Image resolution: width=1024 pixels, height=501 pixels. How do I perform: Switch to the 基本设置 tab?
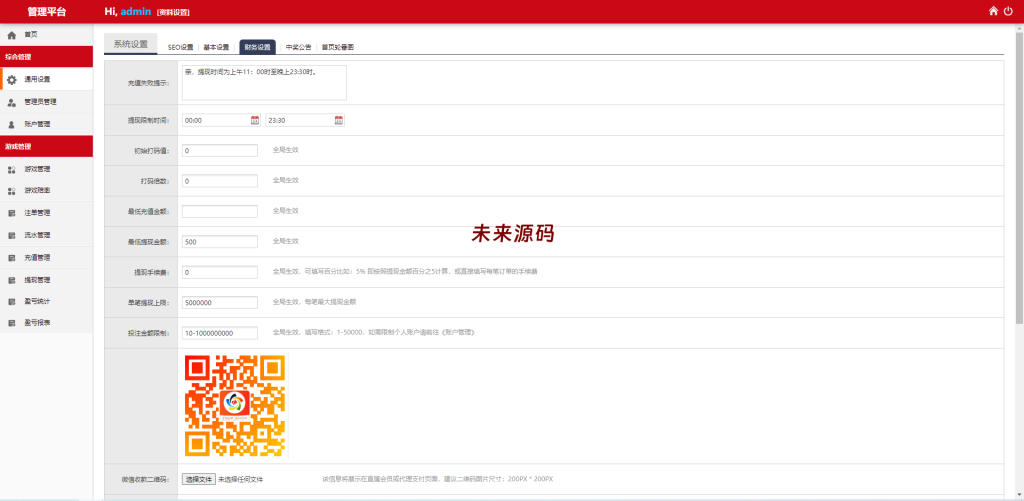(x=216, y=47)
